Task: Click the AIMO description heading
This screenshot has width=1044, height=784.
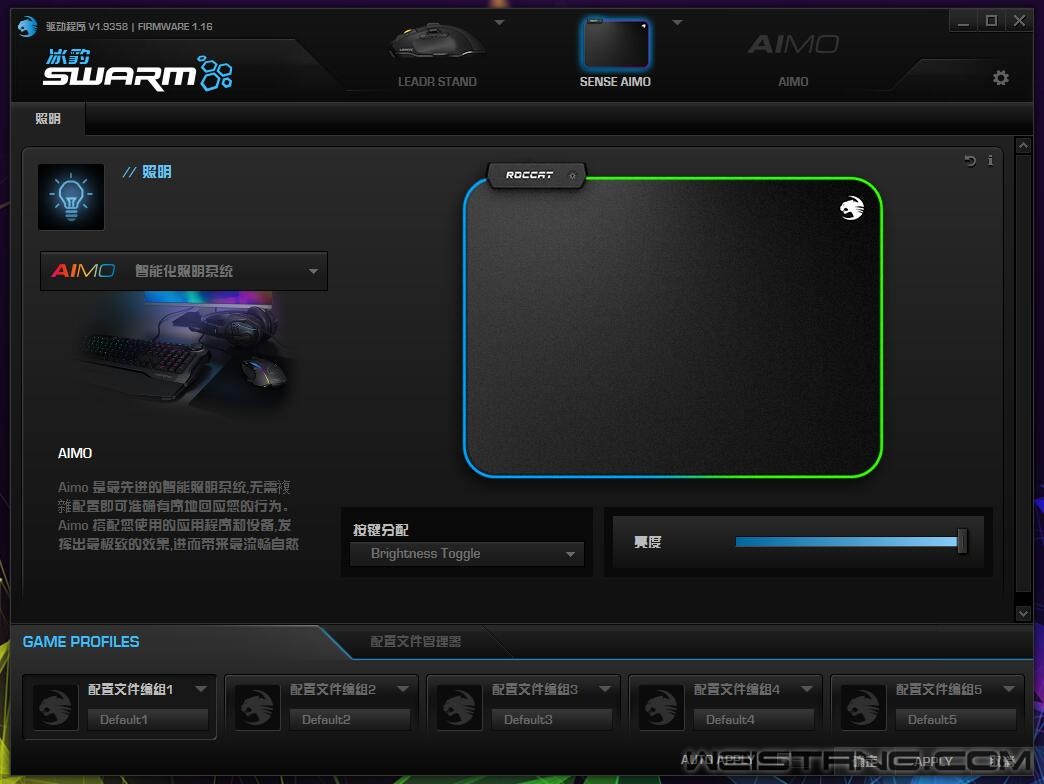Action: click(x=75, y=453)
